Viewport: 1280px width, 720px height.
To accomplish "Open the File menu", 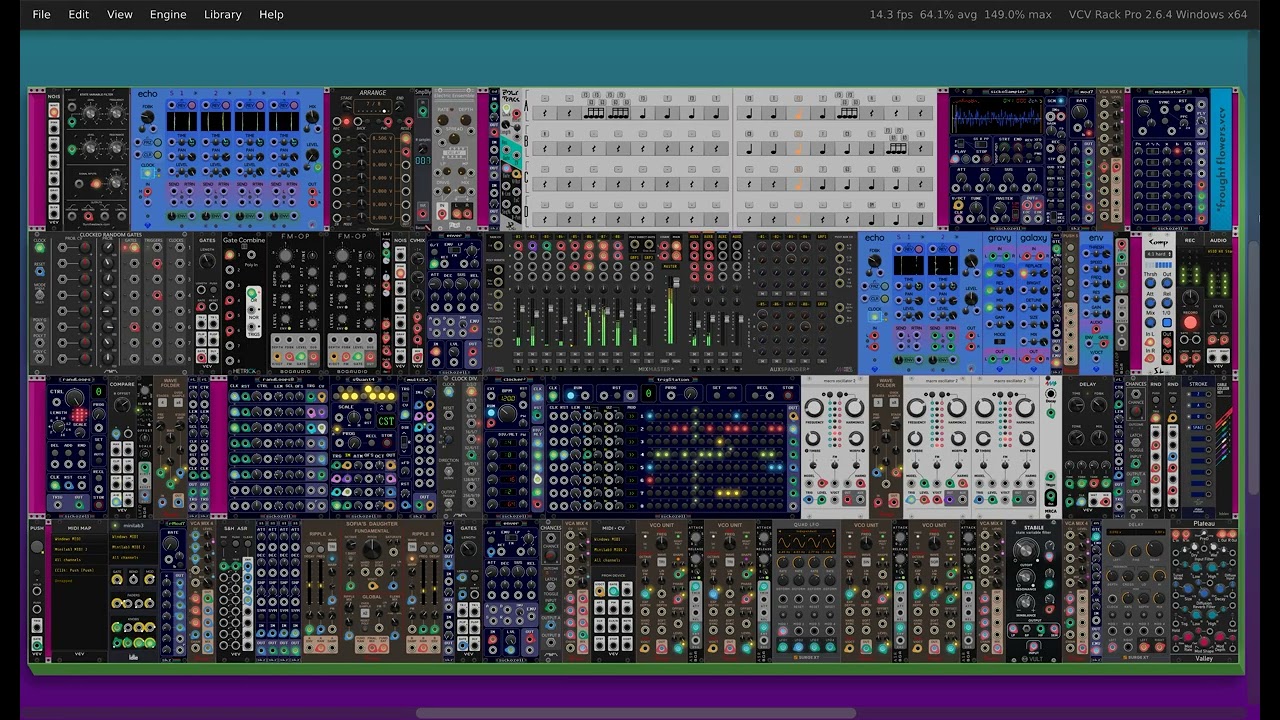I will (41, 14).
